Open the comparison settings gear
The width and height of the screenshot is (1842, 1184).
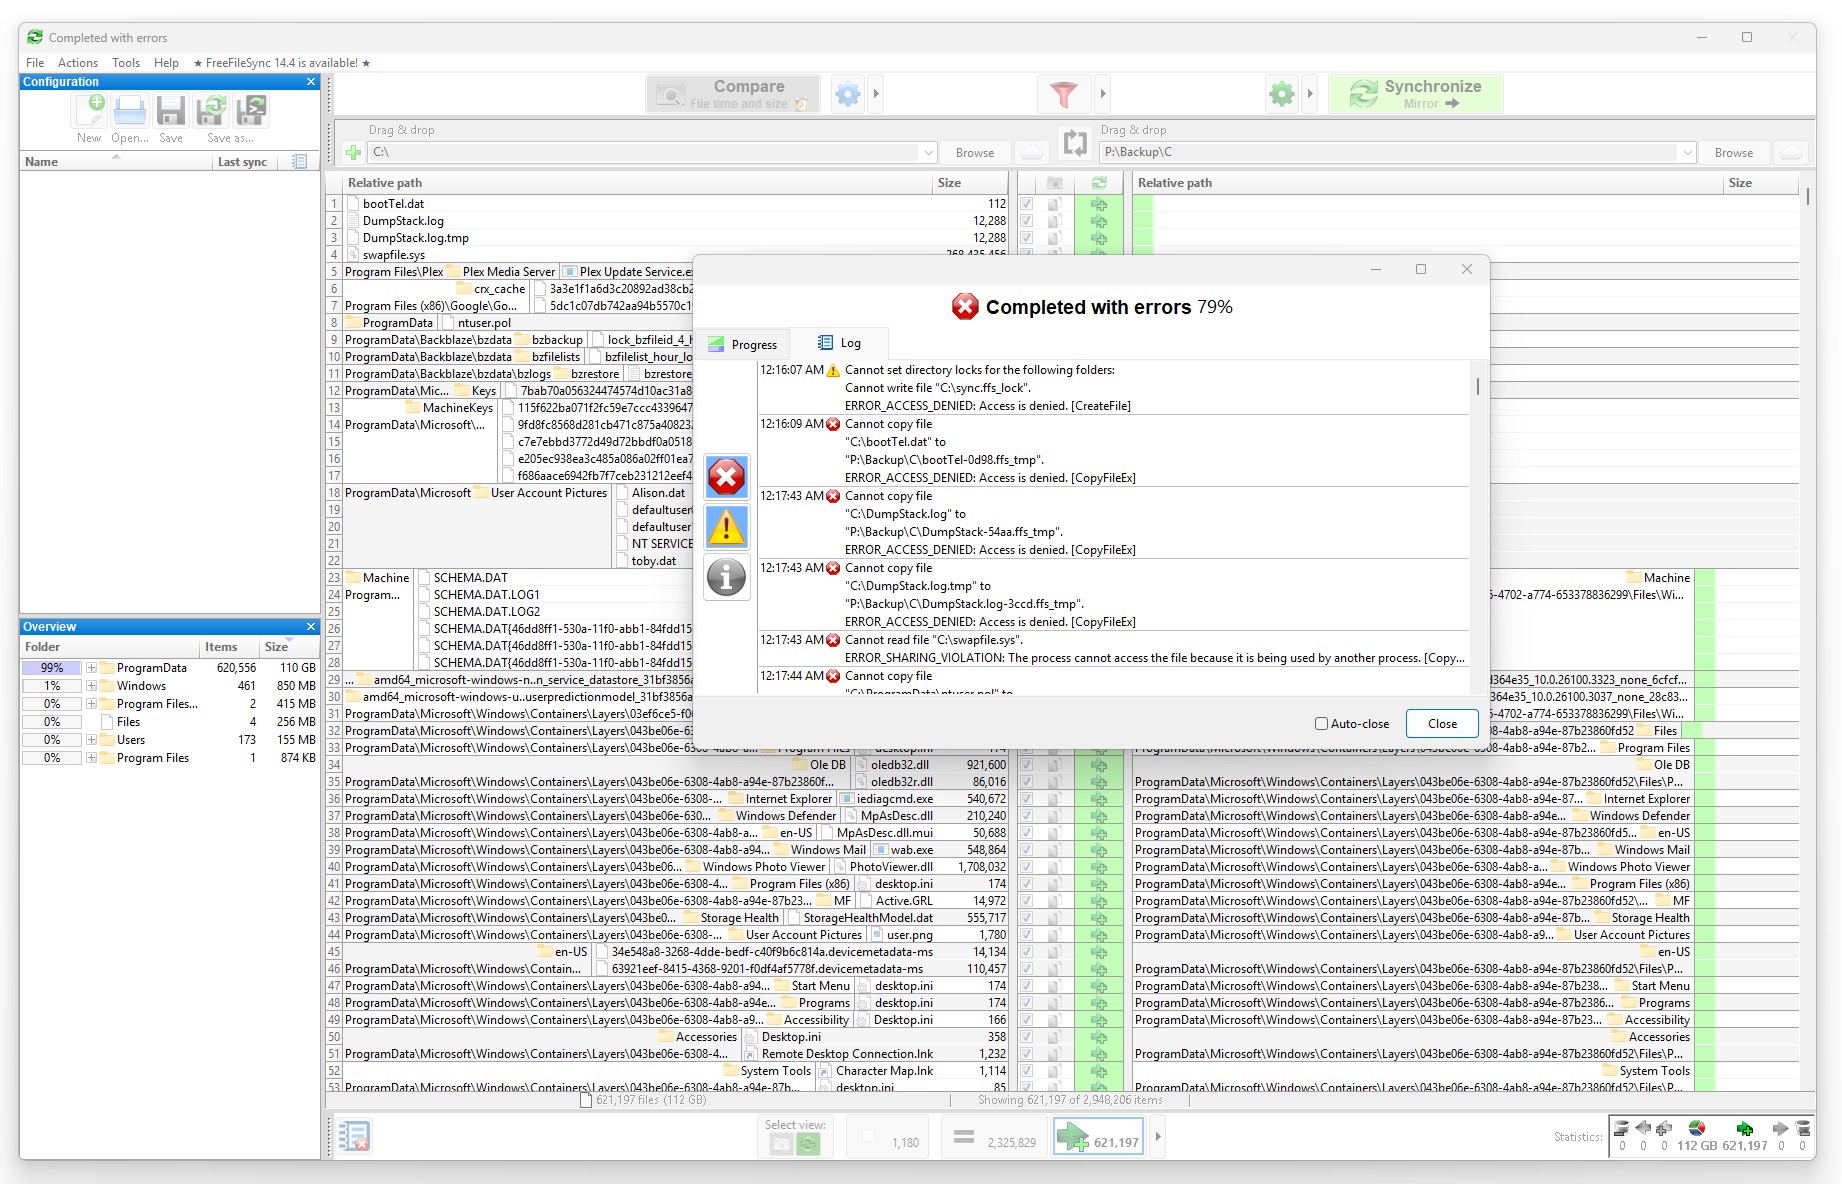(x=848, y=93)
